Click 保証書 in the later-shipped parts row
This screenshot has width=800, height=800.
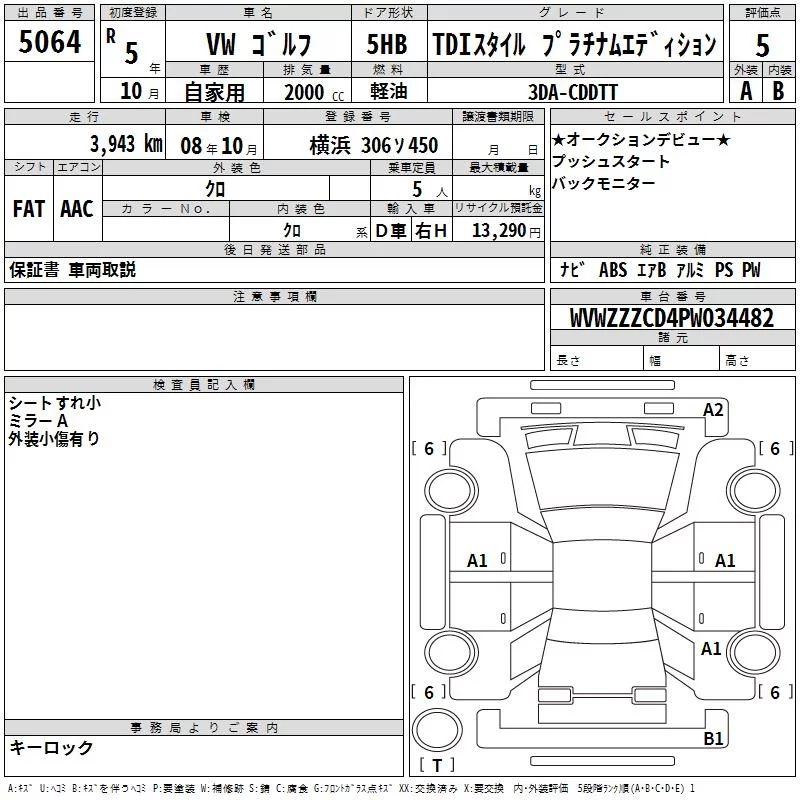[x=34, y=269]
